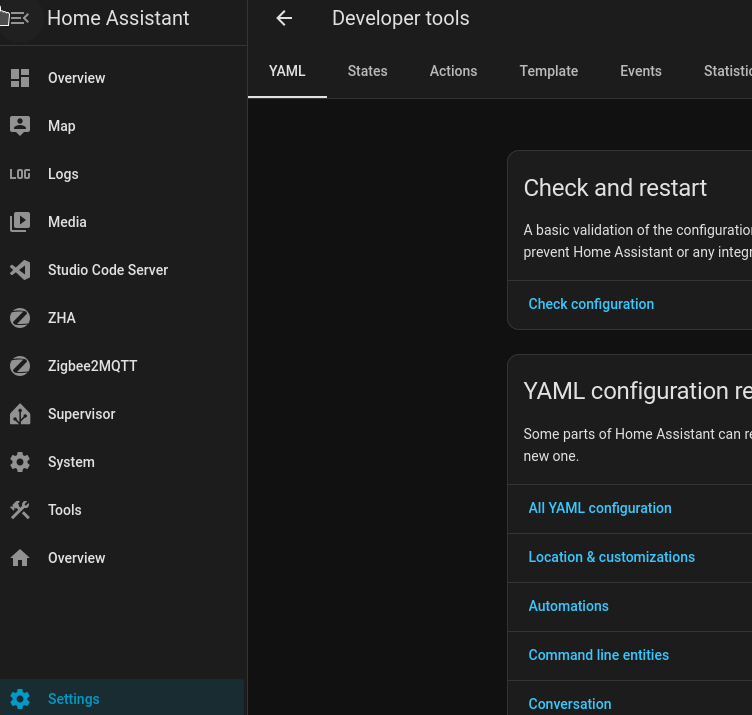
Task: Click the ZHA Zigbee icon
Action: click(20, 318)
